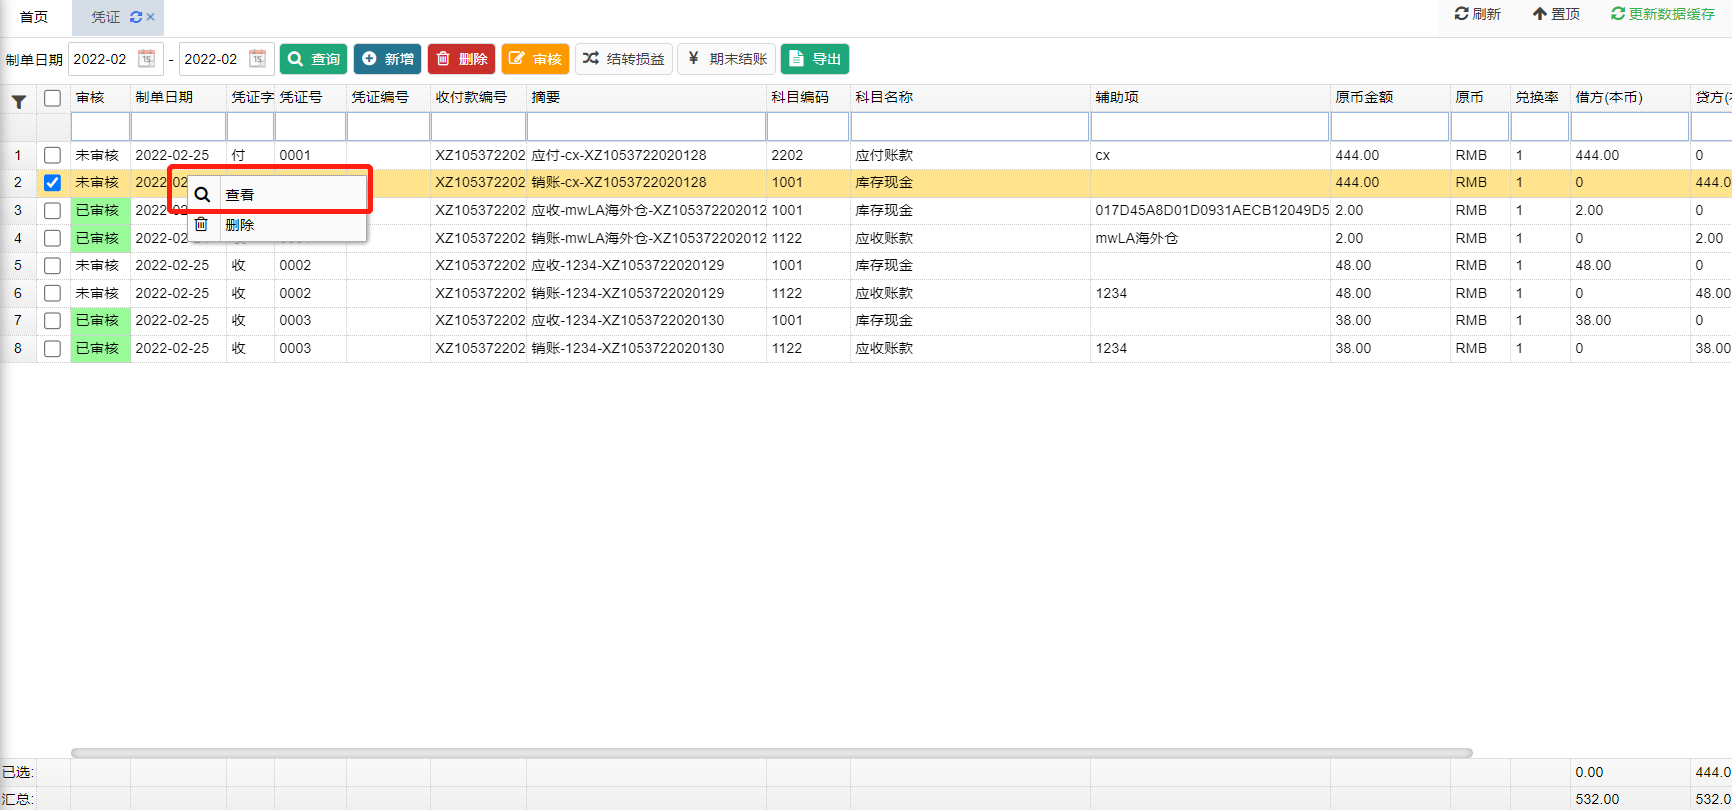This screenshot has height=810, width=1732.
Task: Click 更新数据缓存 to update data cache
Action: (1662, 14)
